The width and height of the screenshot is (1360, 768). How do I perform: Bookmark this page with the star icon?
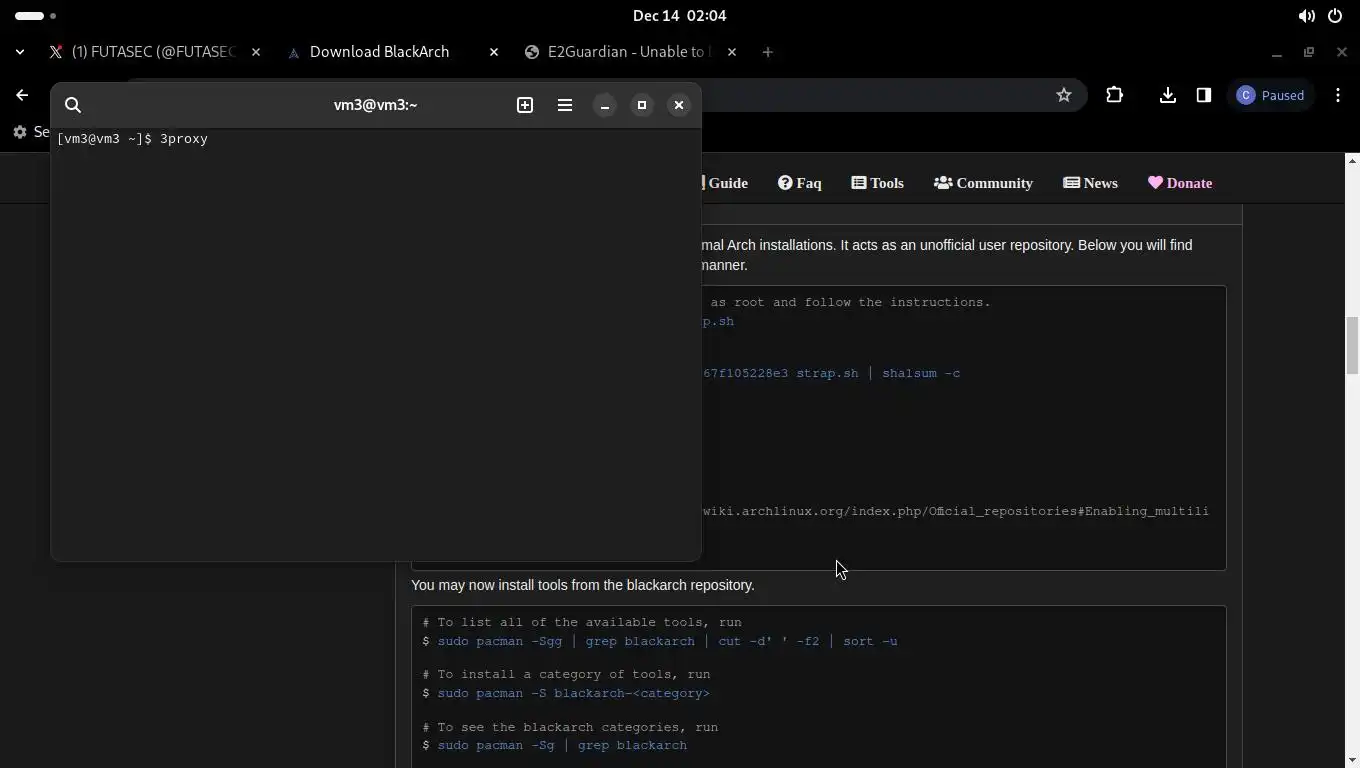[1064, 95]
